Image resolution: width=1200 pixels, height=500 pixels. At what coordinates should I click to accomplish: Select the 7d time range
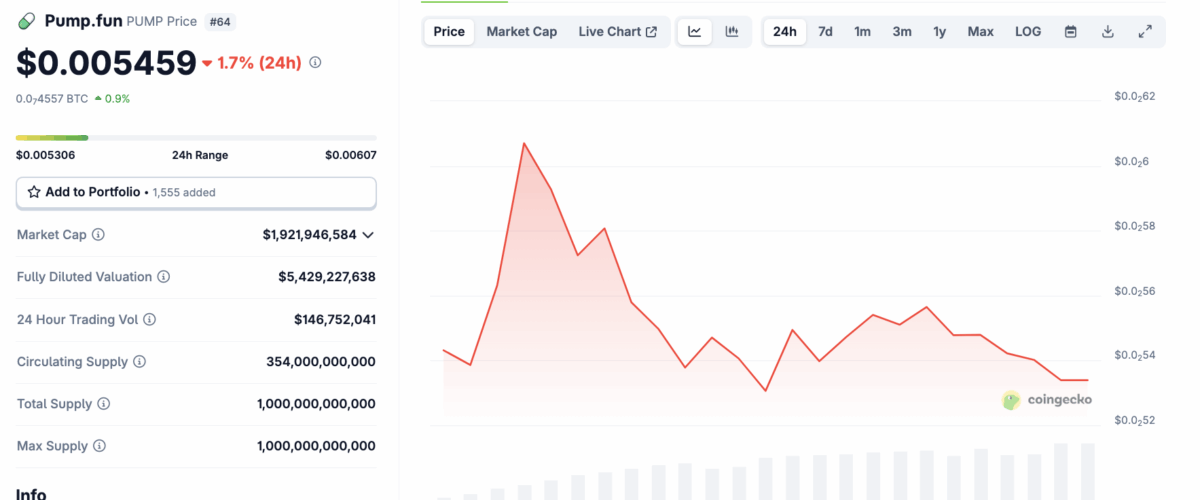pyautogui.click(x=825, y=32)
